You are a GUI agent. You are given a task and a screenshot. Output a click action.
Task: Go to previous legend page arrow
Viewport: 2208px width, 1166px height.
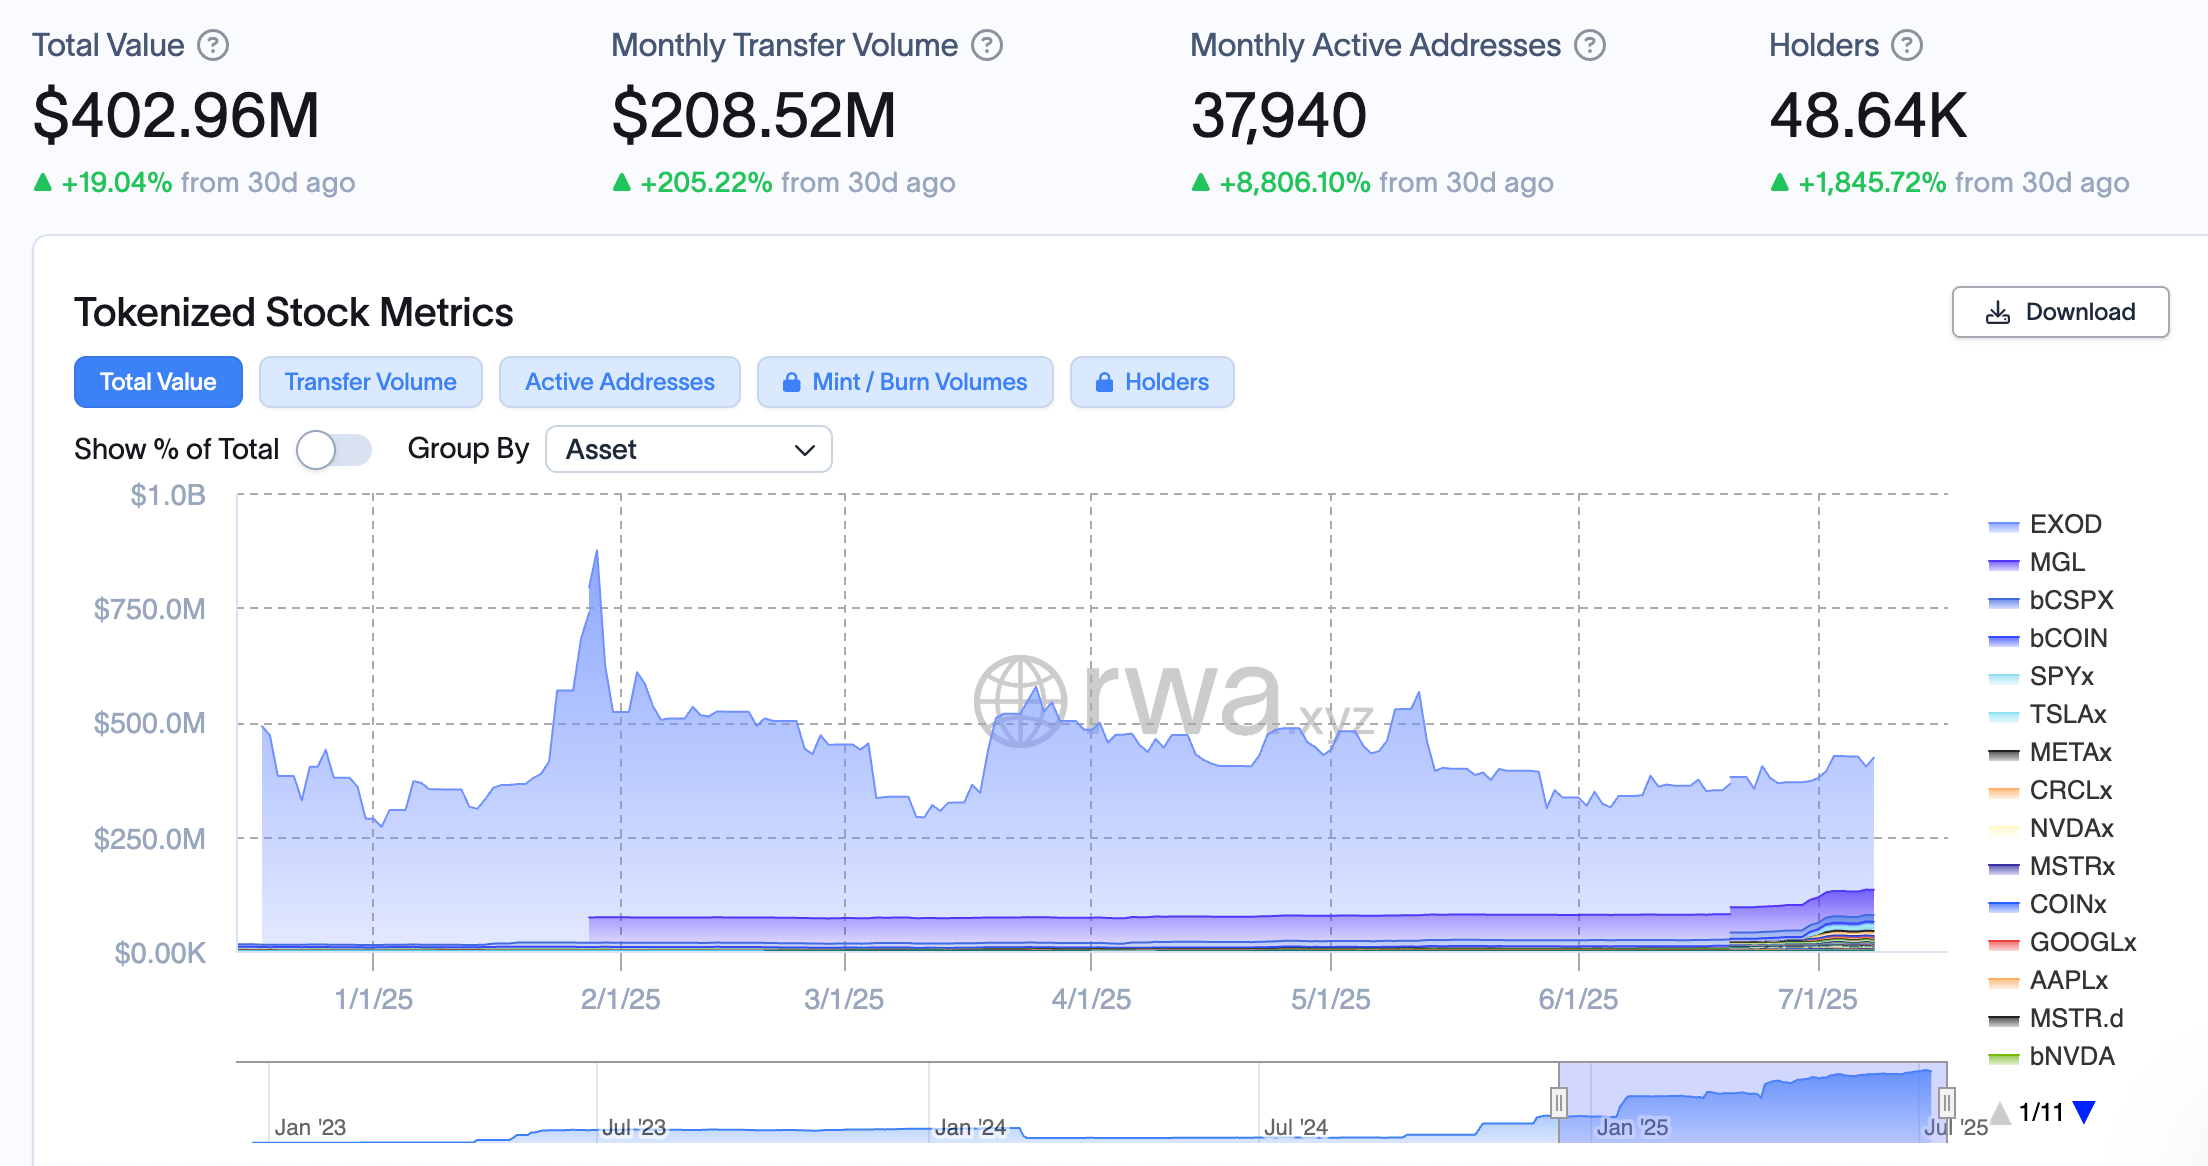2000,1112
